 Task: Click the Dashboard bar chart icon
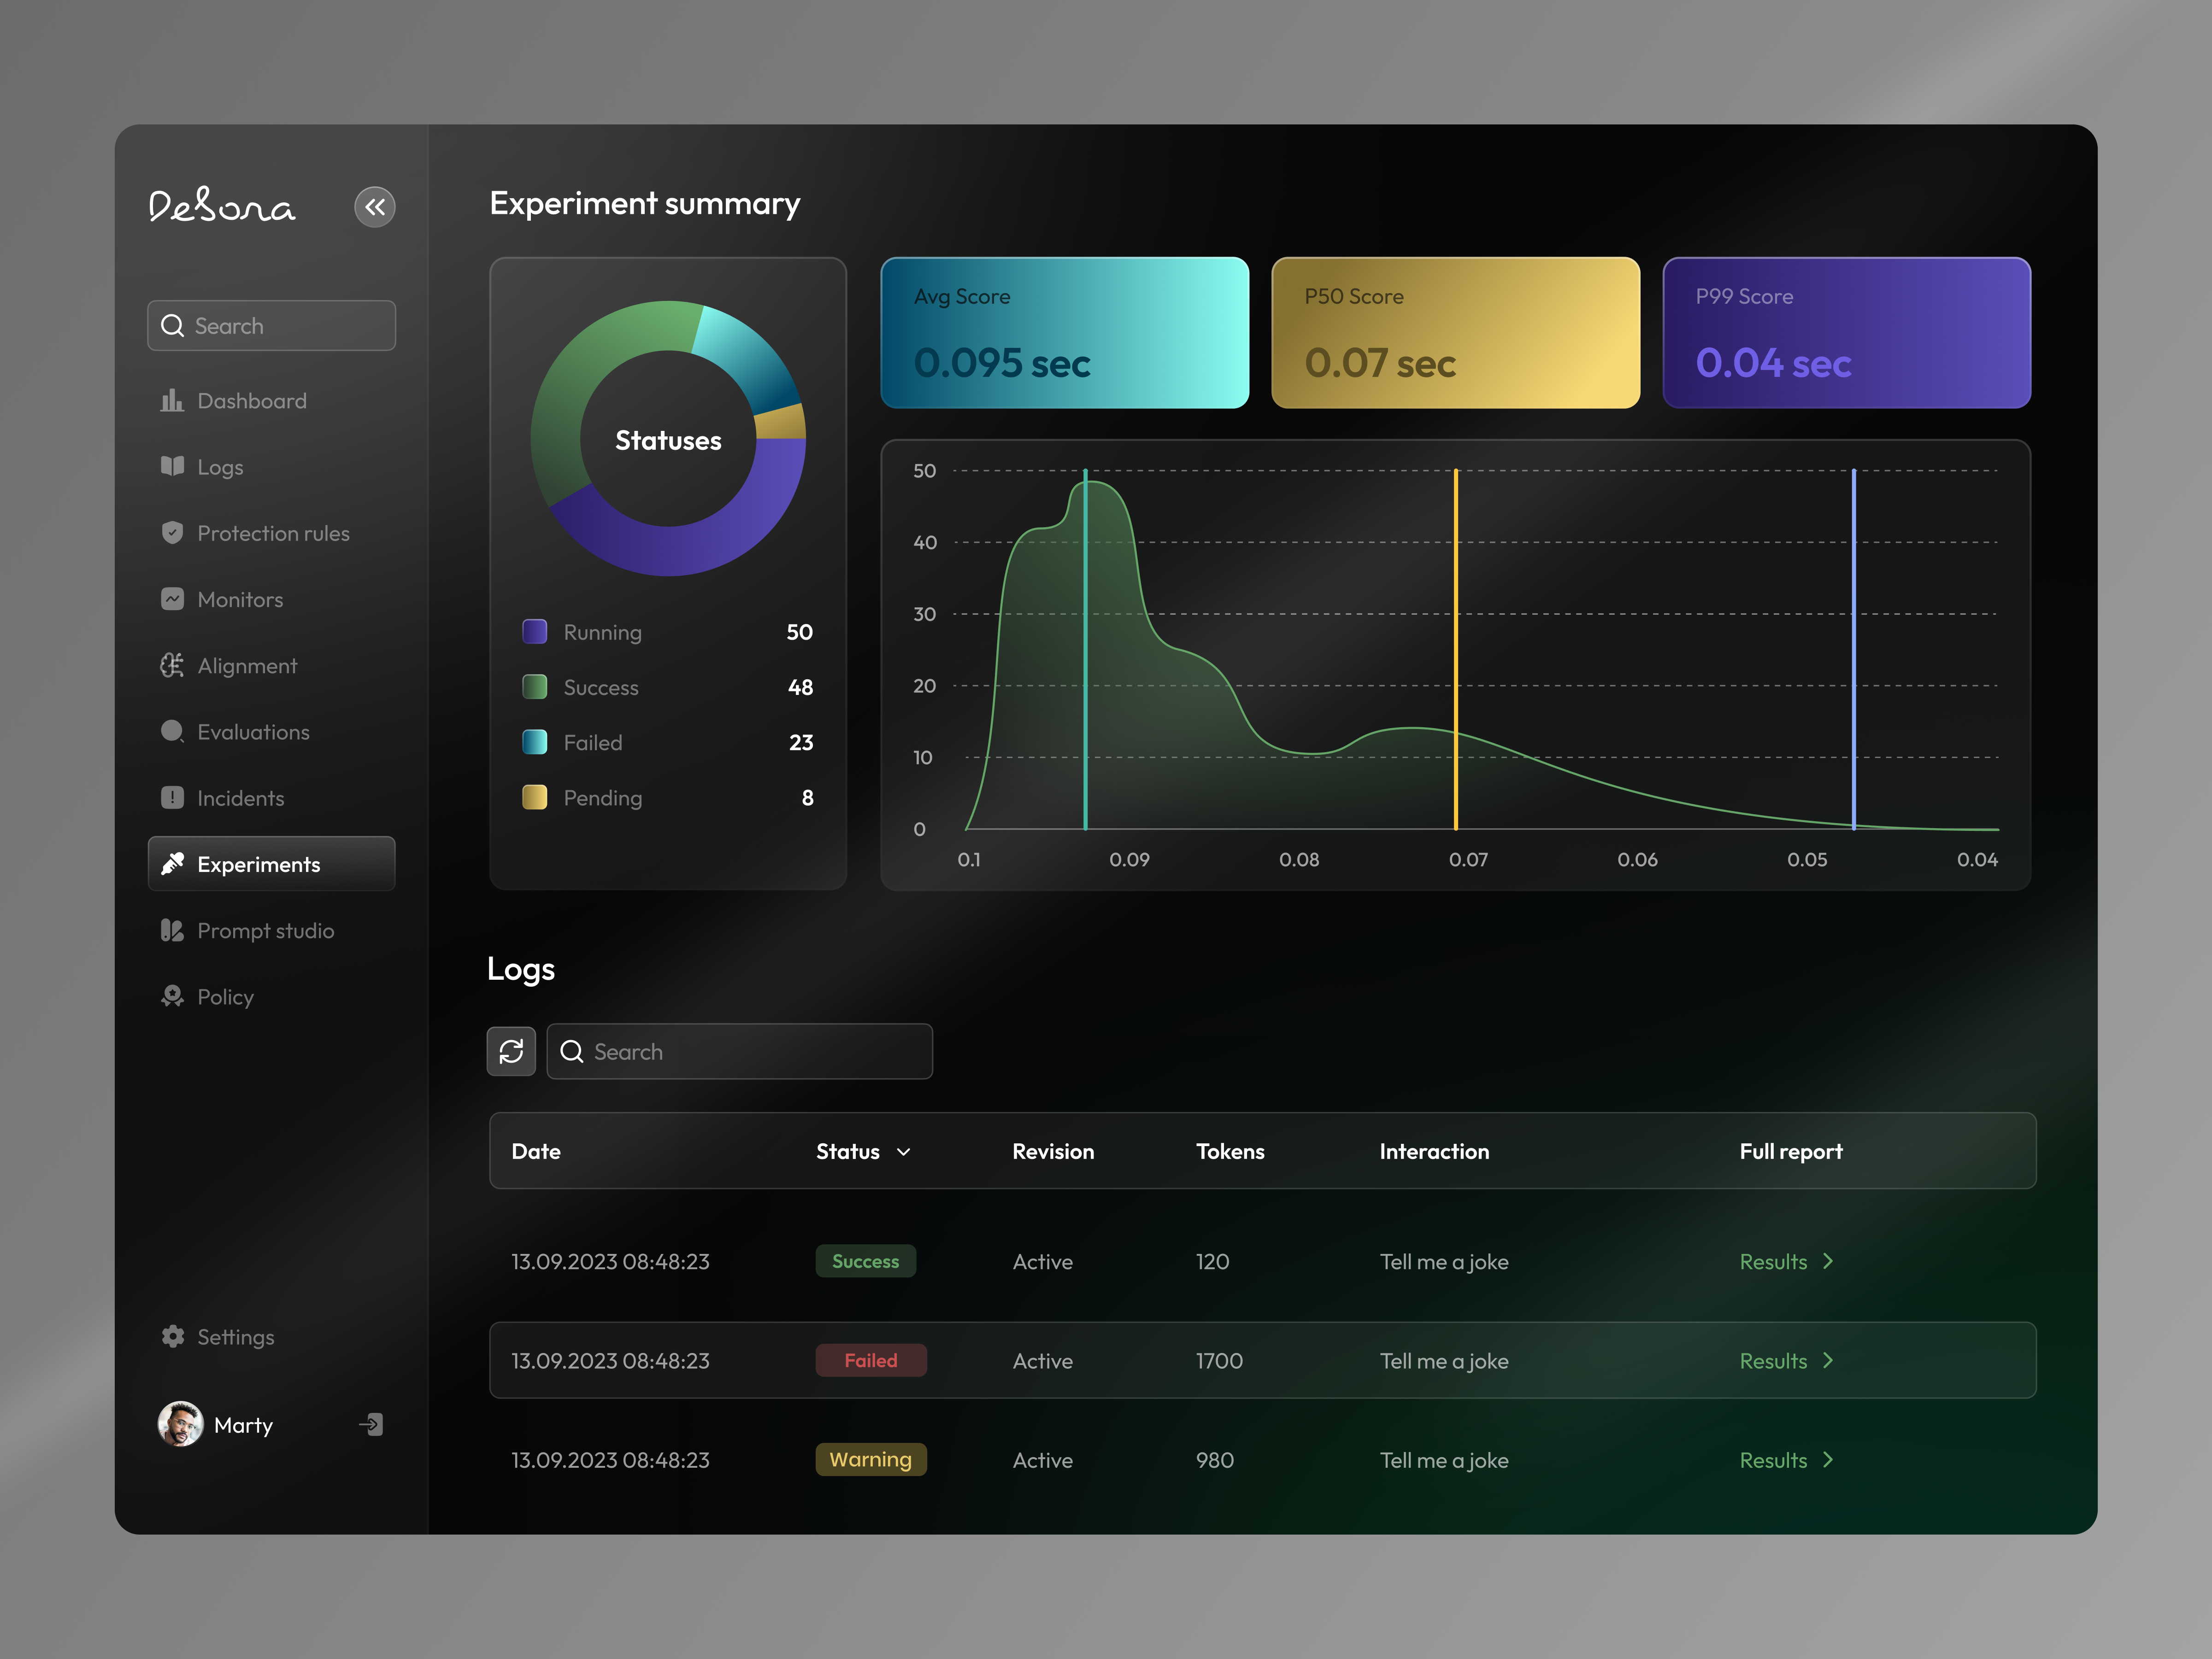point(172,401)
